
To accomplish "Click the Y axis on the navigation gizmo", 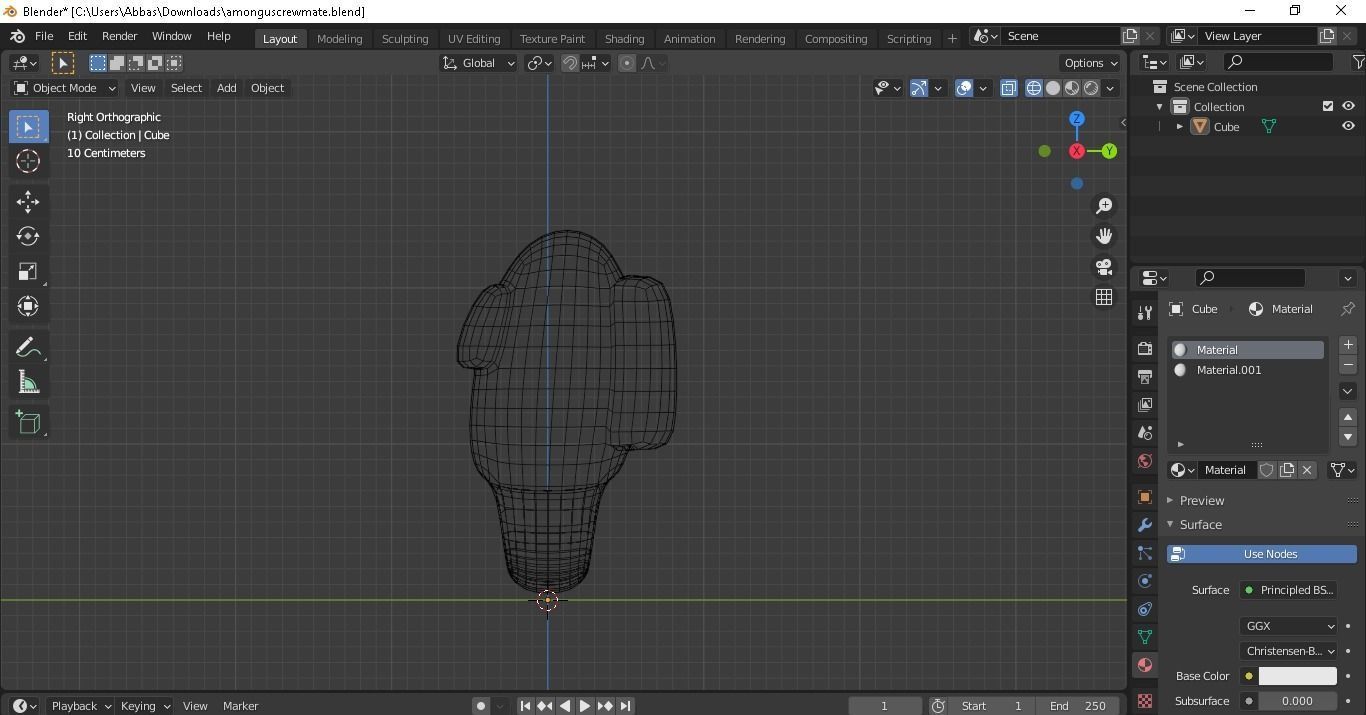I will click(x=1109, y=151).
